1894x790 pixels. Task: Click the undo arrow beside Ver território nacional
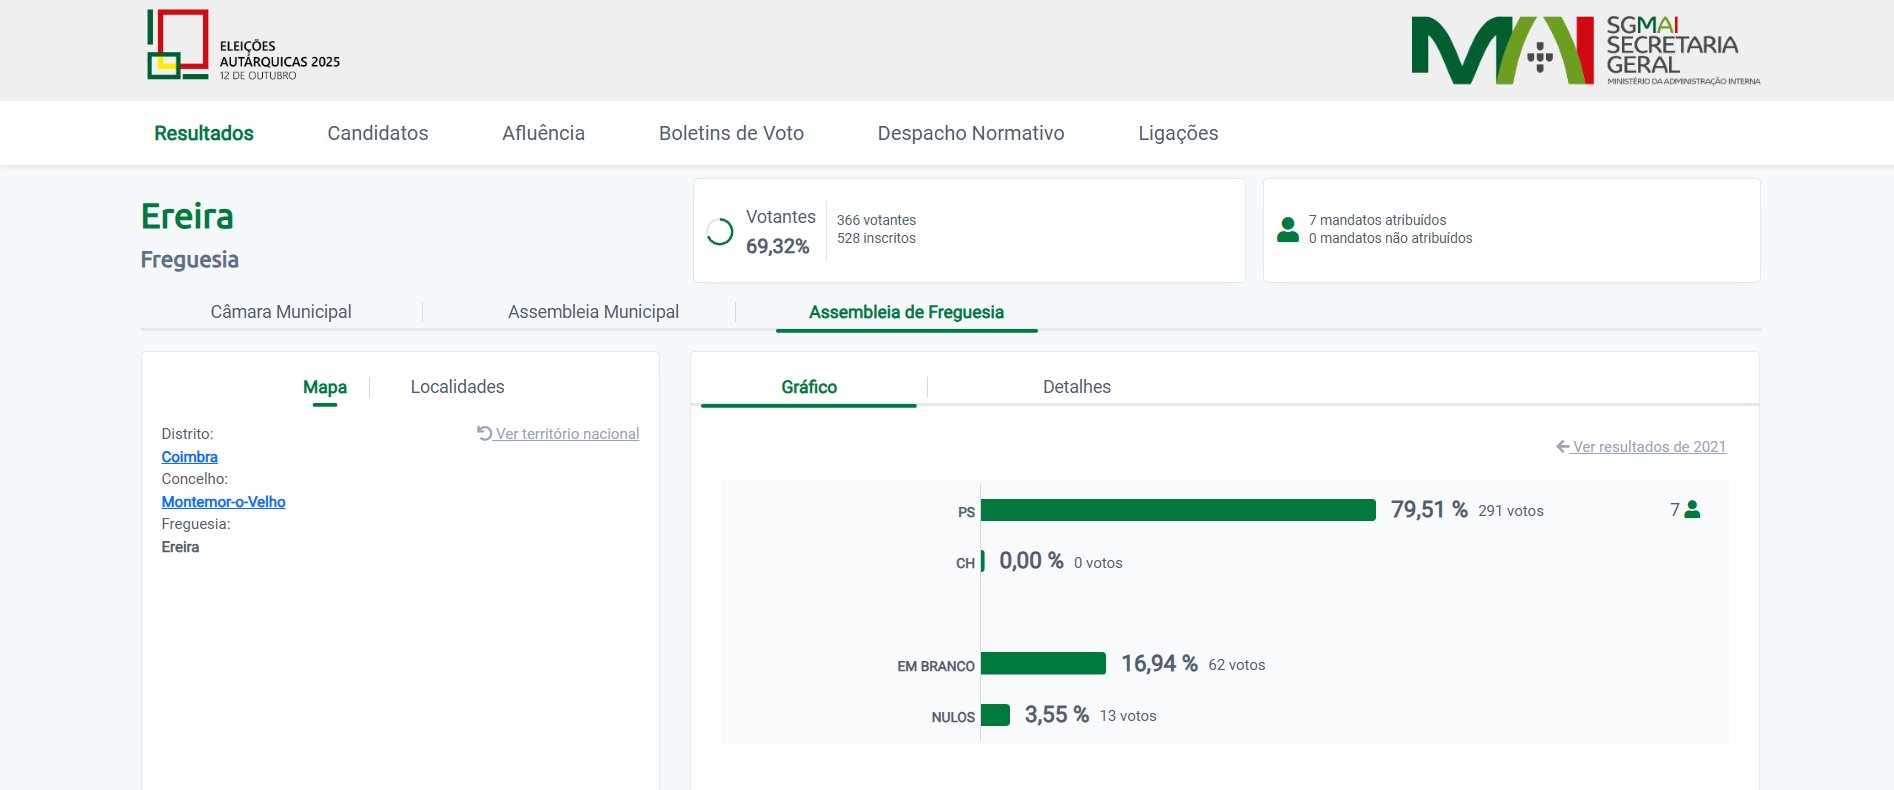pos(484,433)
